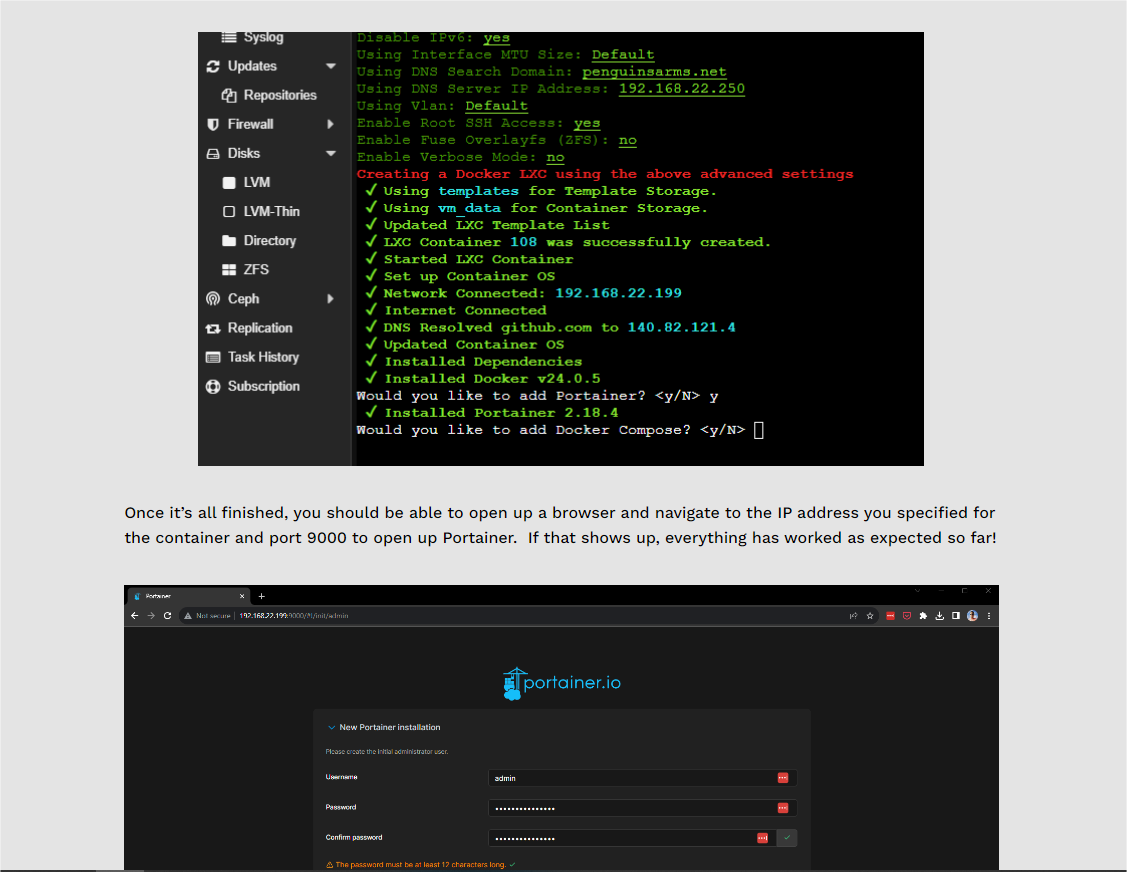Image resolution: width=1127 pixels, height=872 pixels.
Task: Open a new browser tab
Action: click(262, 596)
